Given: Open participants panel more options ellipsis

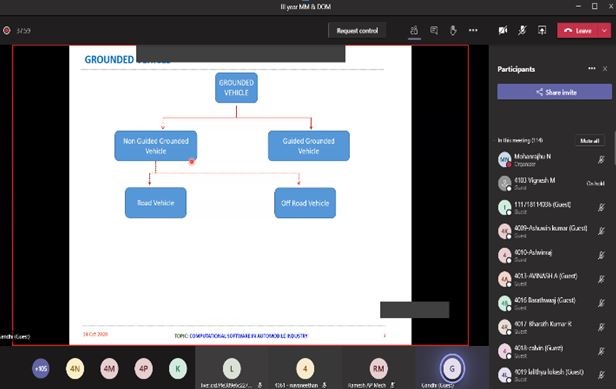Looking at the screenshot, I should pyautogui.click(x=592, y=68).
